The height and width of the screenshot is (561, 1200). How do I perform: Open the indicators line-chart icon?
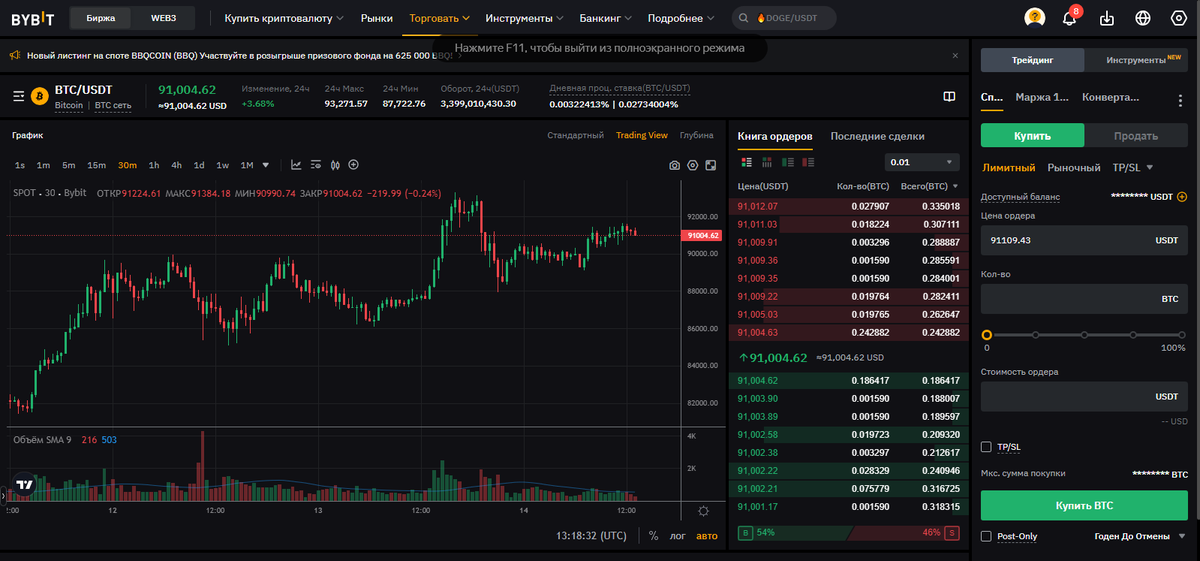tap(296, 165)
